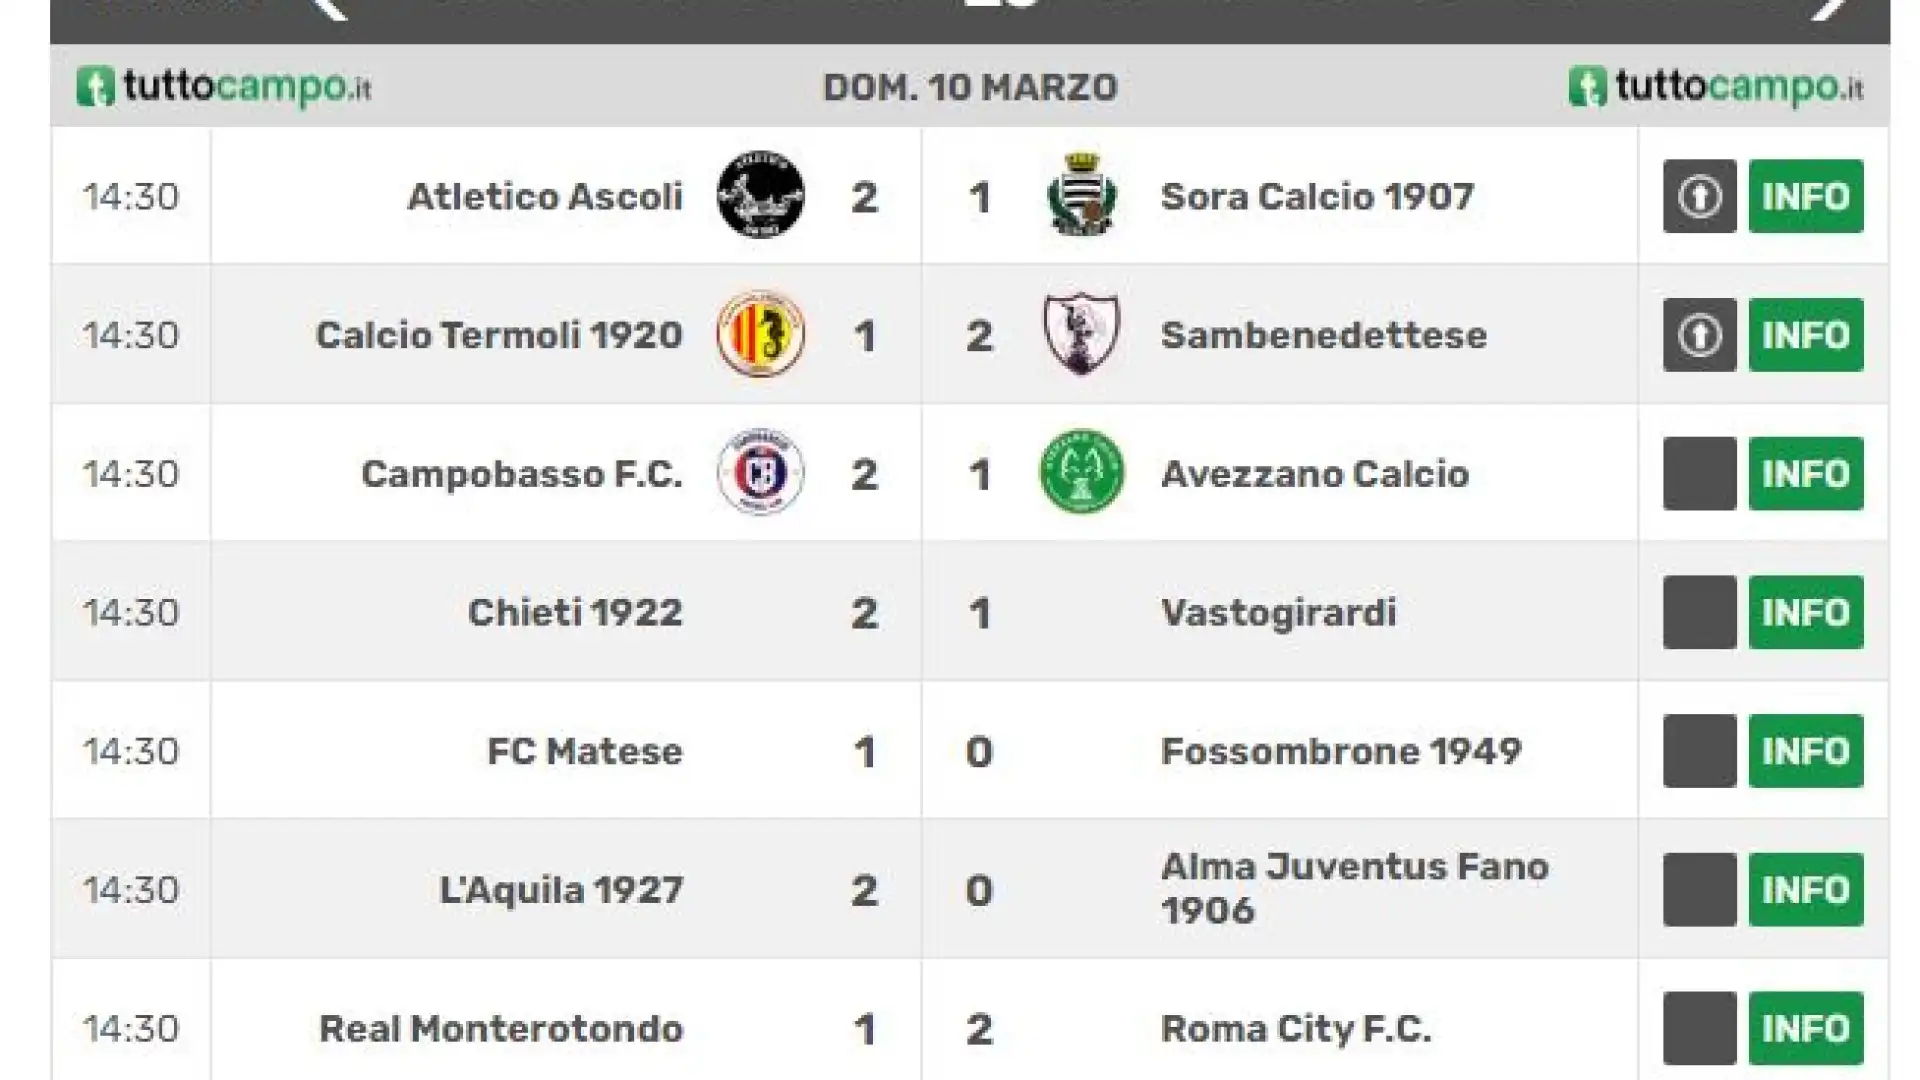Open INFO for FC Matese match
The height and width of the screenshot is (1080, 1920).
click(1806, 751)
